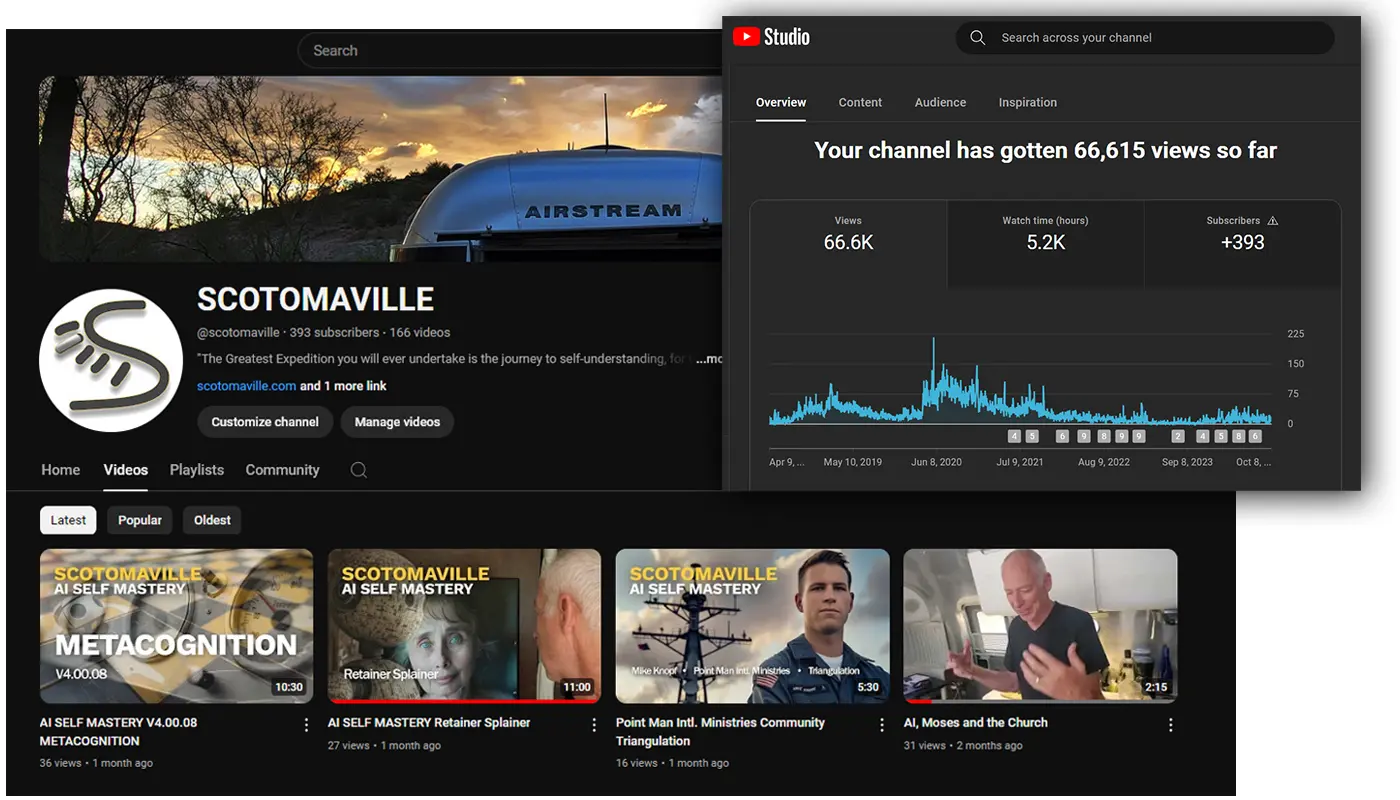Select the Views 66.6K metric card
This screenshot has width=1400, height=800.
coord(848,245)
